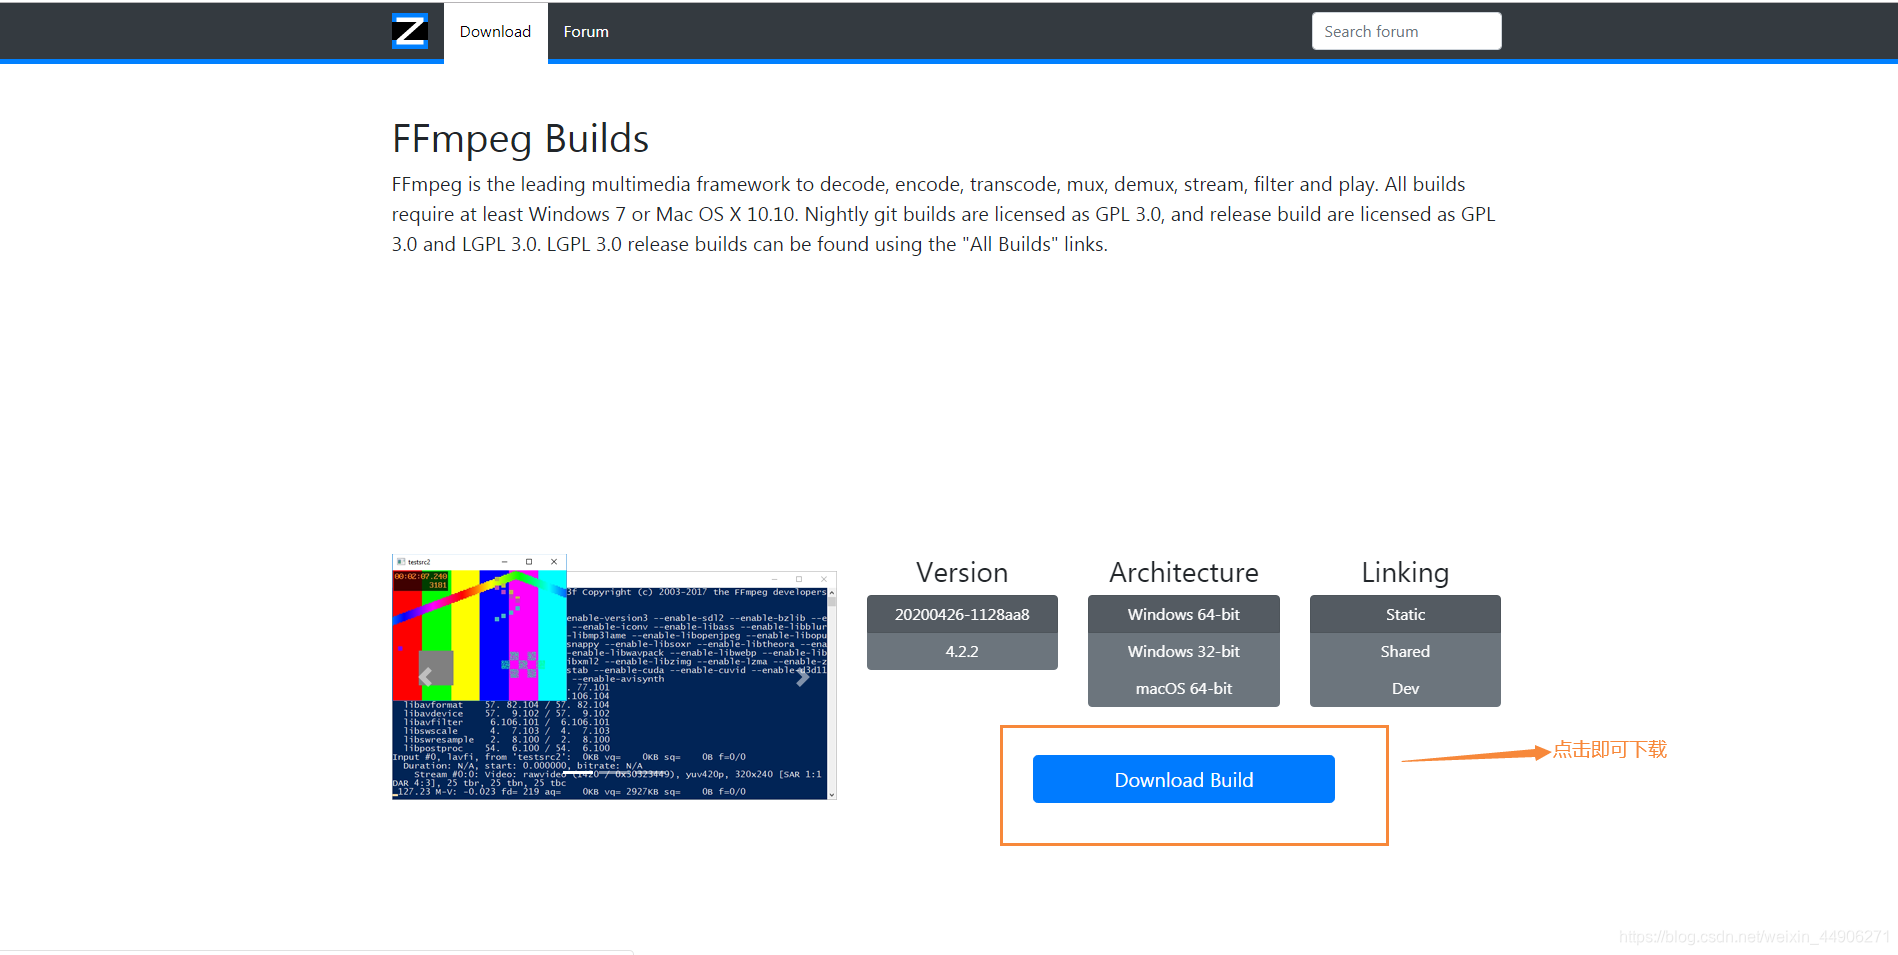Select release version 4.2.2
1898x955 pixels.
click(x=961, y=651)
